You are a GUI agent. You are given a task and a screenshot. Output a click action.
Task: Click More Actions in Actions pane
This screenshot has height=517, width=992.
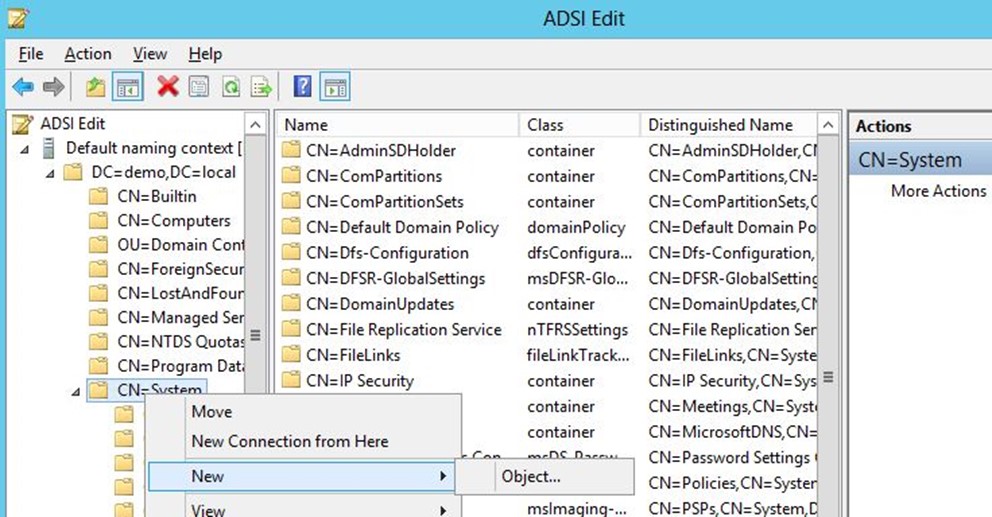click(938, 191)
